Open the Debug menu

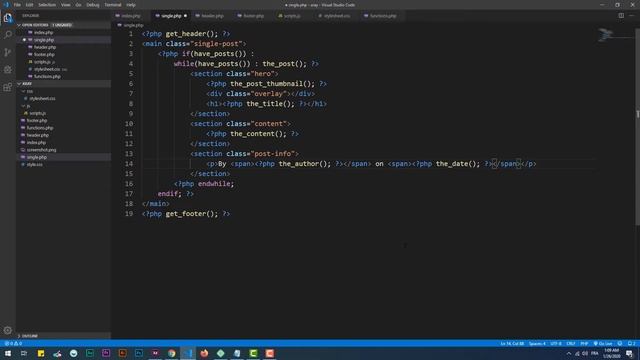(93, 5)
